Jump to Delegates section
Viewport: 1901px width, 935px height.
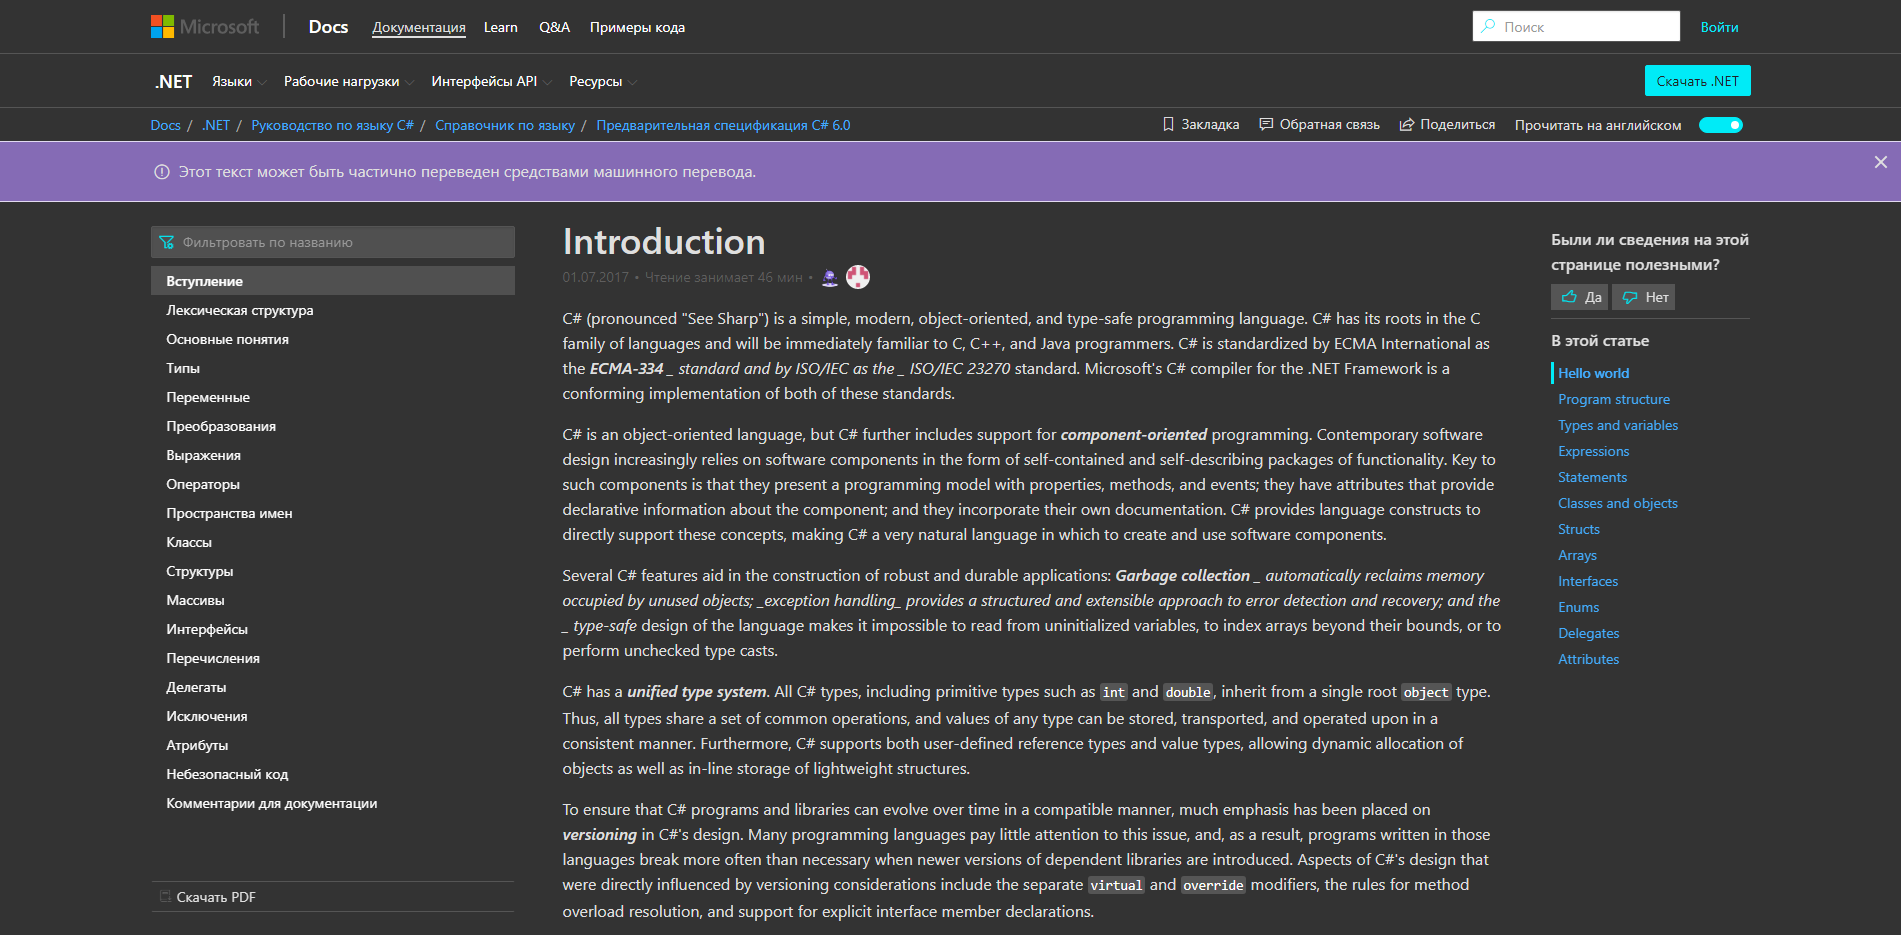(1588, 633)
